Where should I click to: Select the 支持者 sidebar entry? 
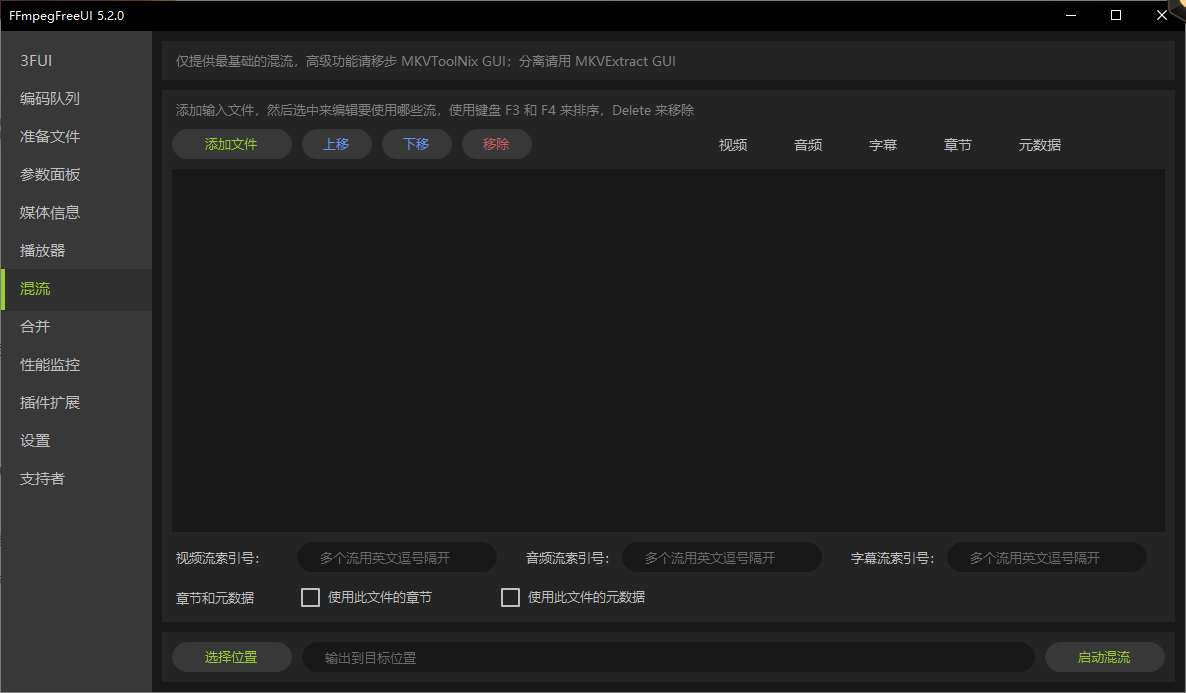(42, 478)
